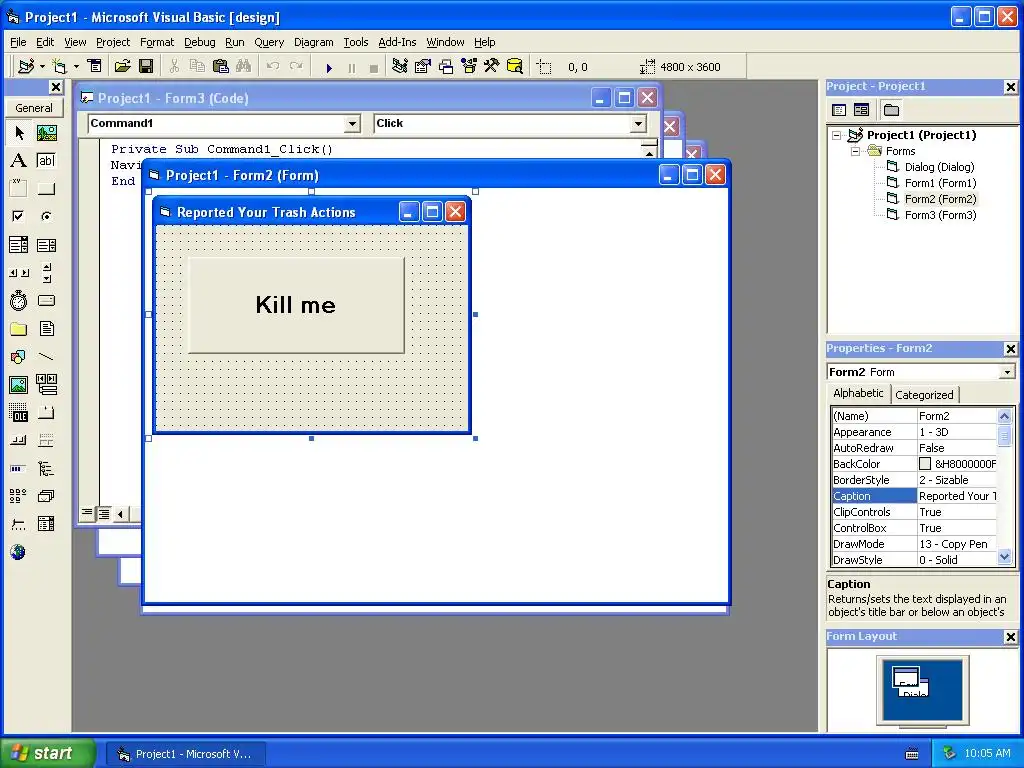Open the Command1 object dropdown
The image size is (1024, 768).
point(352,123)
